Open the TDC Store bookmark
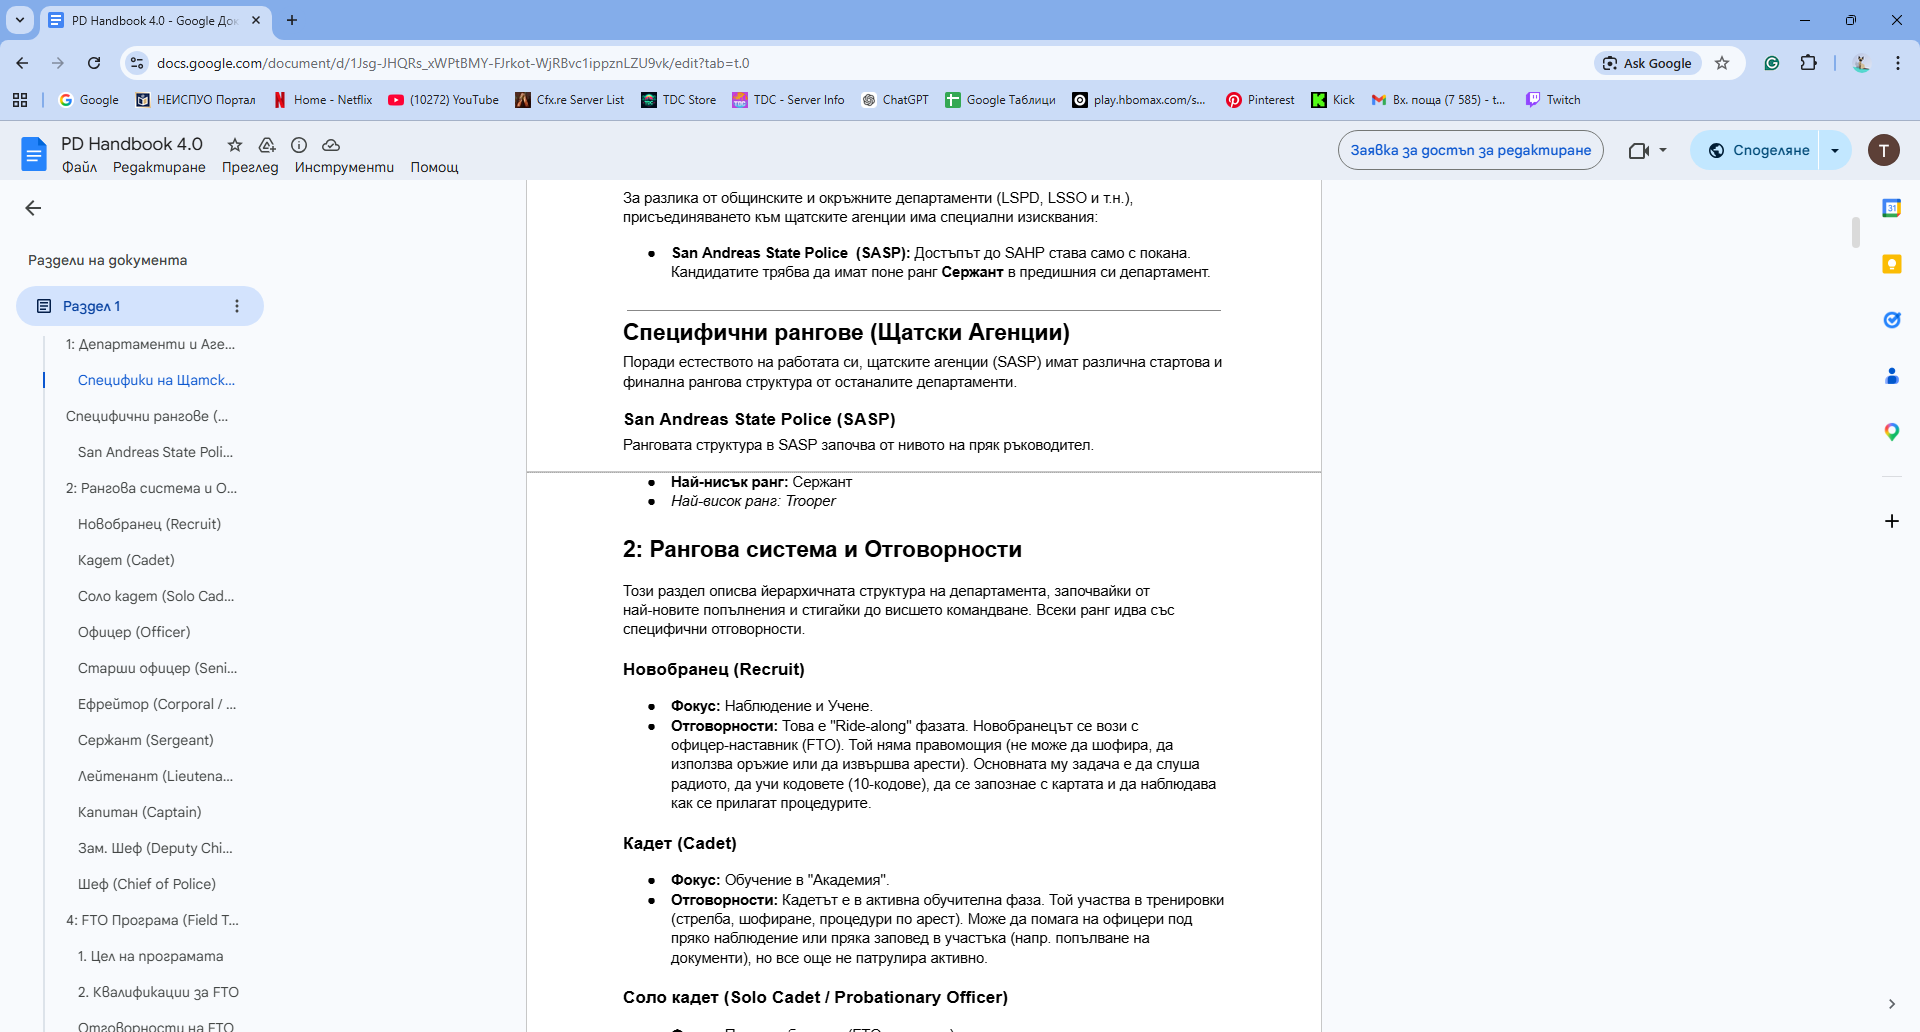The height and width of the screenshot is (1032, 1920). coord(679,100)
